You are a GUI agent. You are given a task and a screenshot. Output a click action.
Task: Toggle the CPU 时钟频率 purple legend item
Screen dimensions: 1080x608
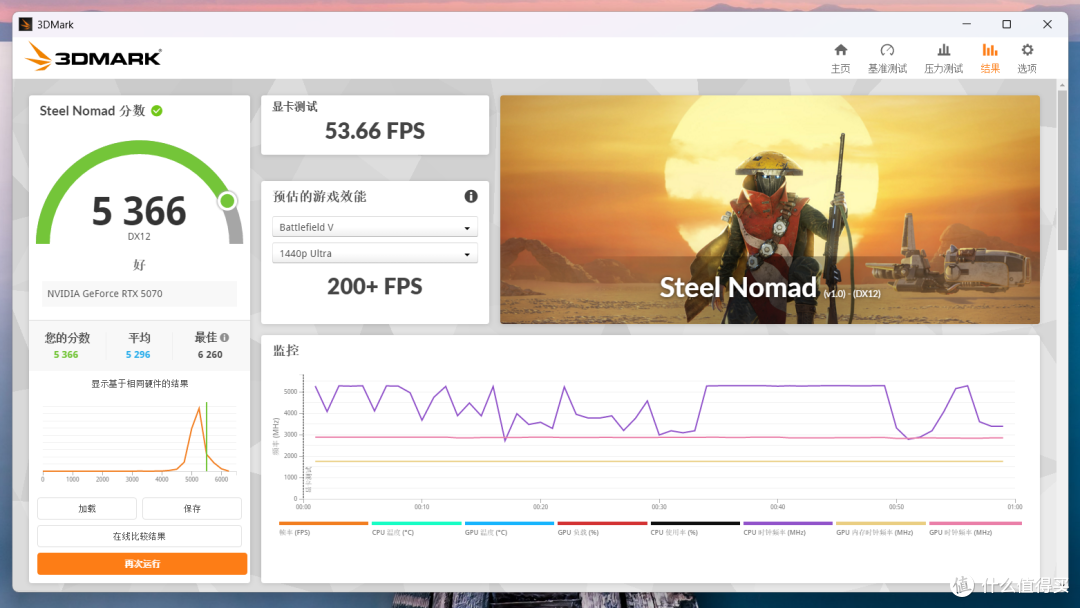pos(788,528)
